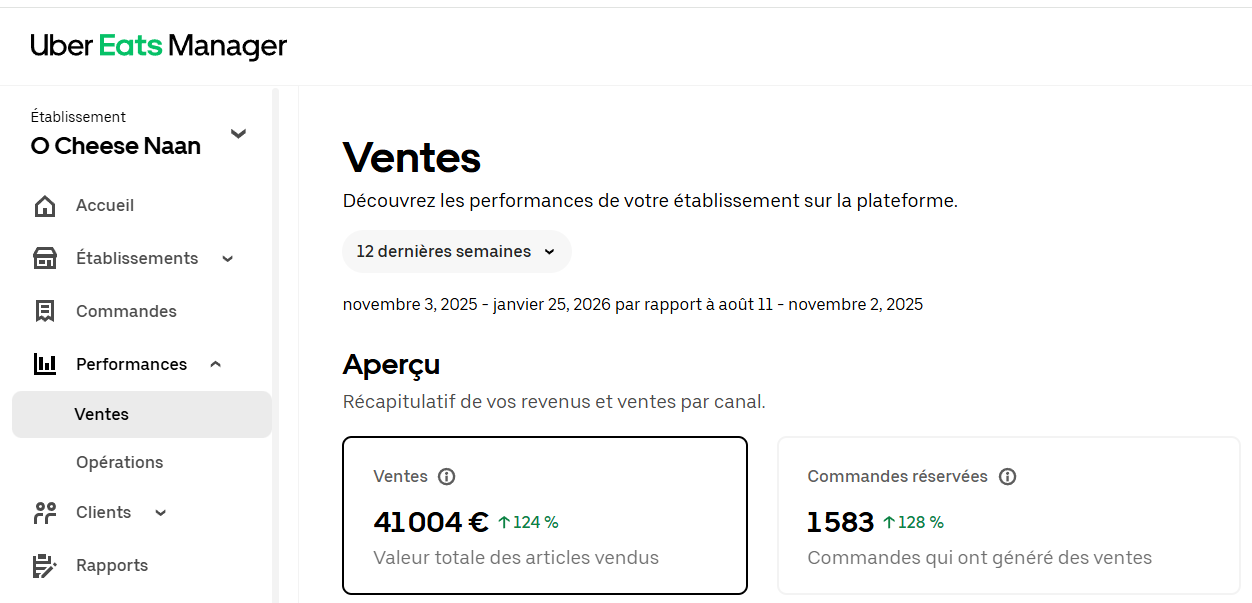Click the sidebar vertical scrollbar
1252x603 pixels.
276,345
